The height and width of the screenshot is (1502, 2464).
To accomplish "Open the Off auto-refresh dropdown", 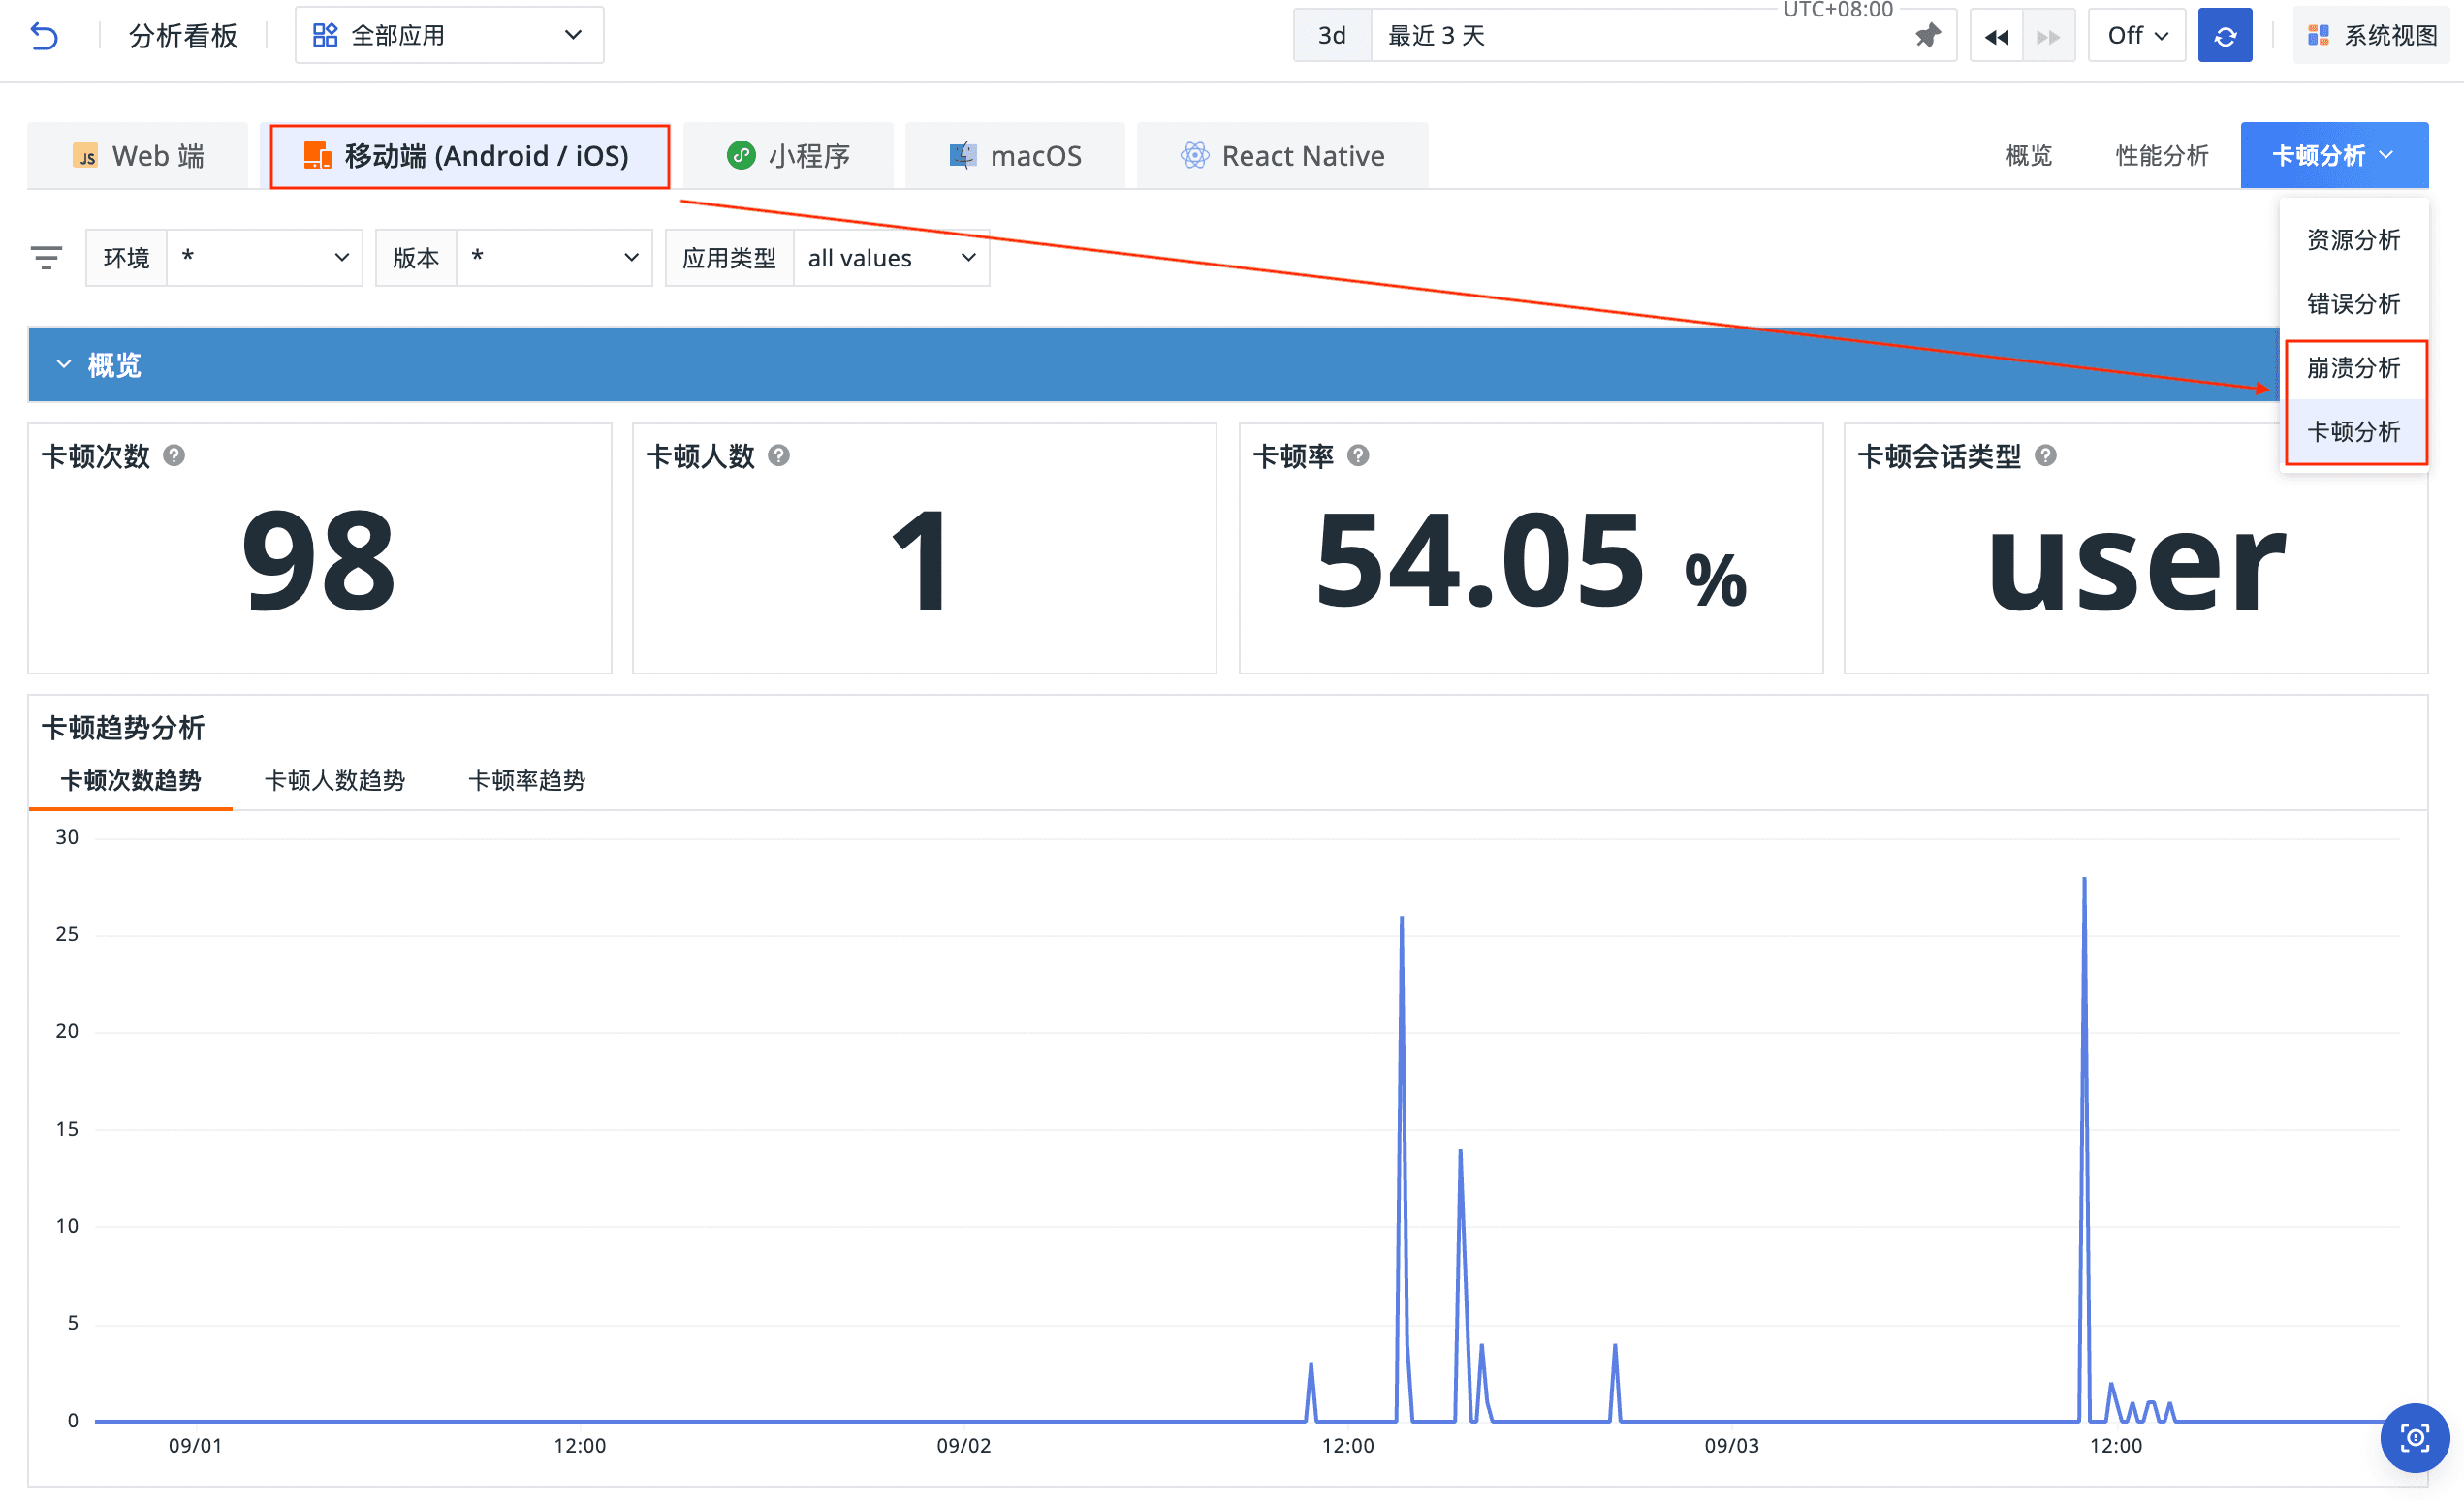I will (2136, 36).
